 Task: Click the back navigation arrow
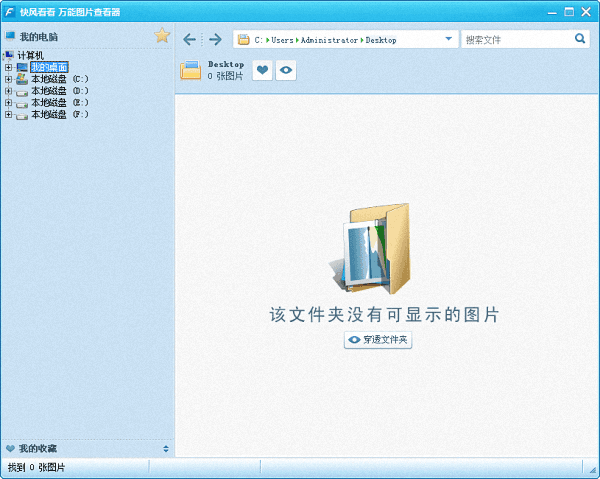tap(190, 40)
